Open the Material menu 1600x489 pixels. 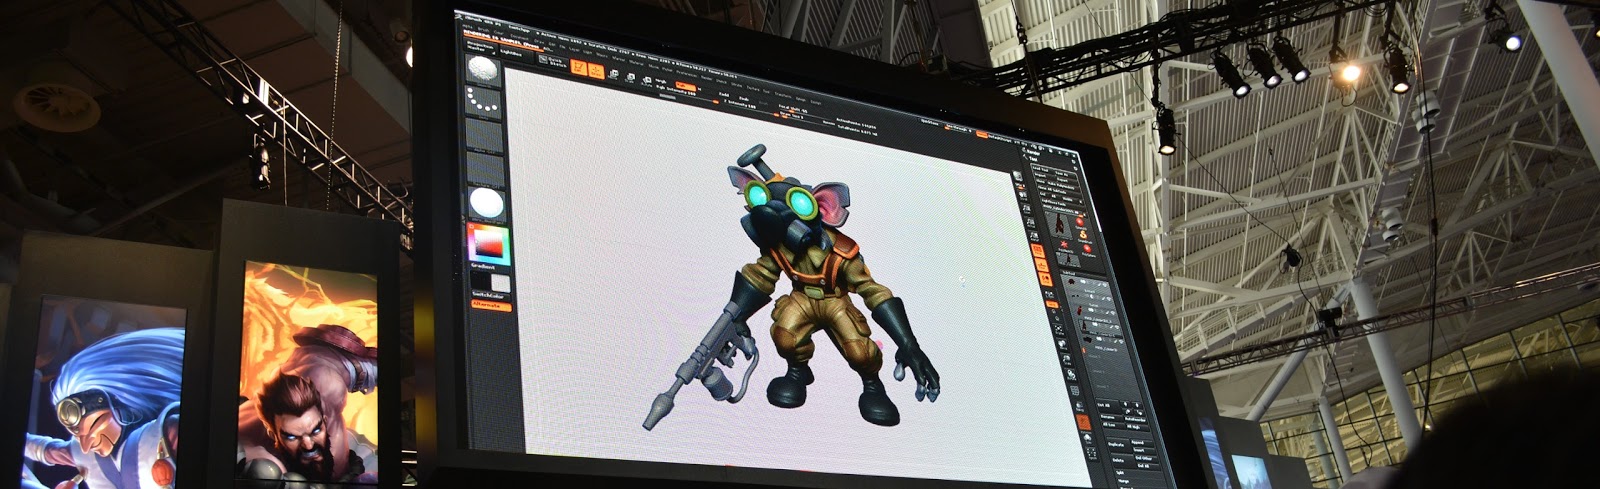[636, 62]
